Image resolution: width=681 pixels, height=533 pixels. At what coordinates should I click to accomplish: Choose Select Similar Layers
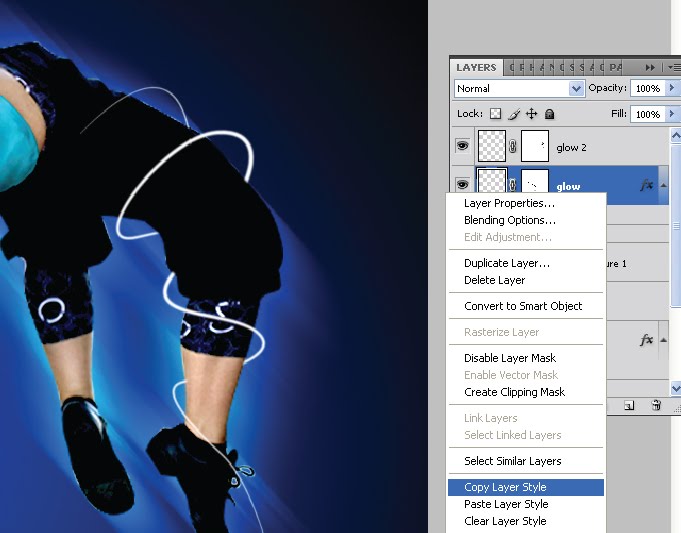[526, 461]
